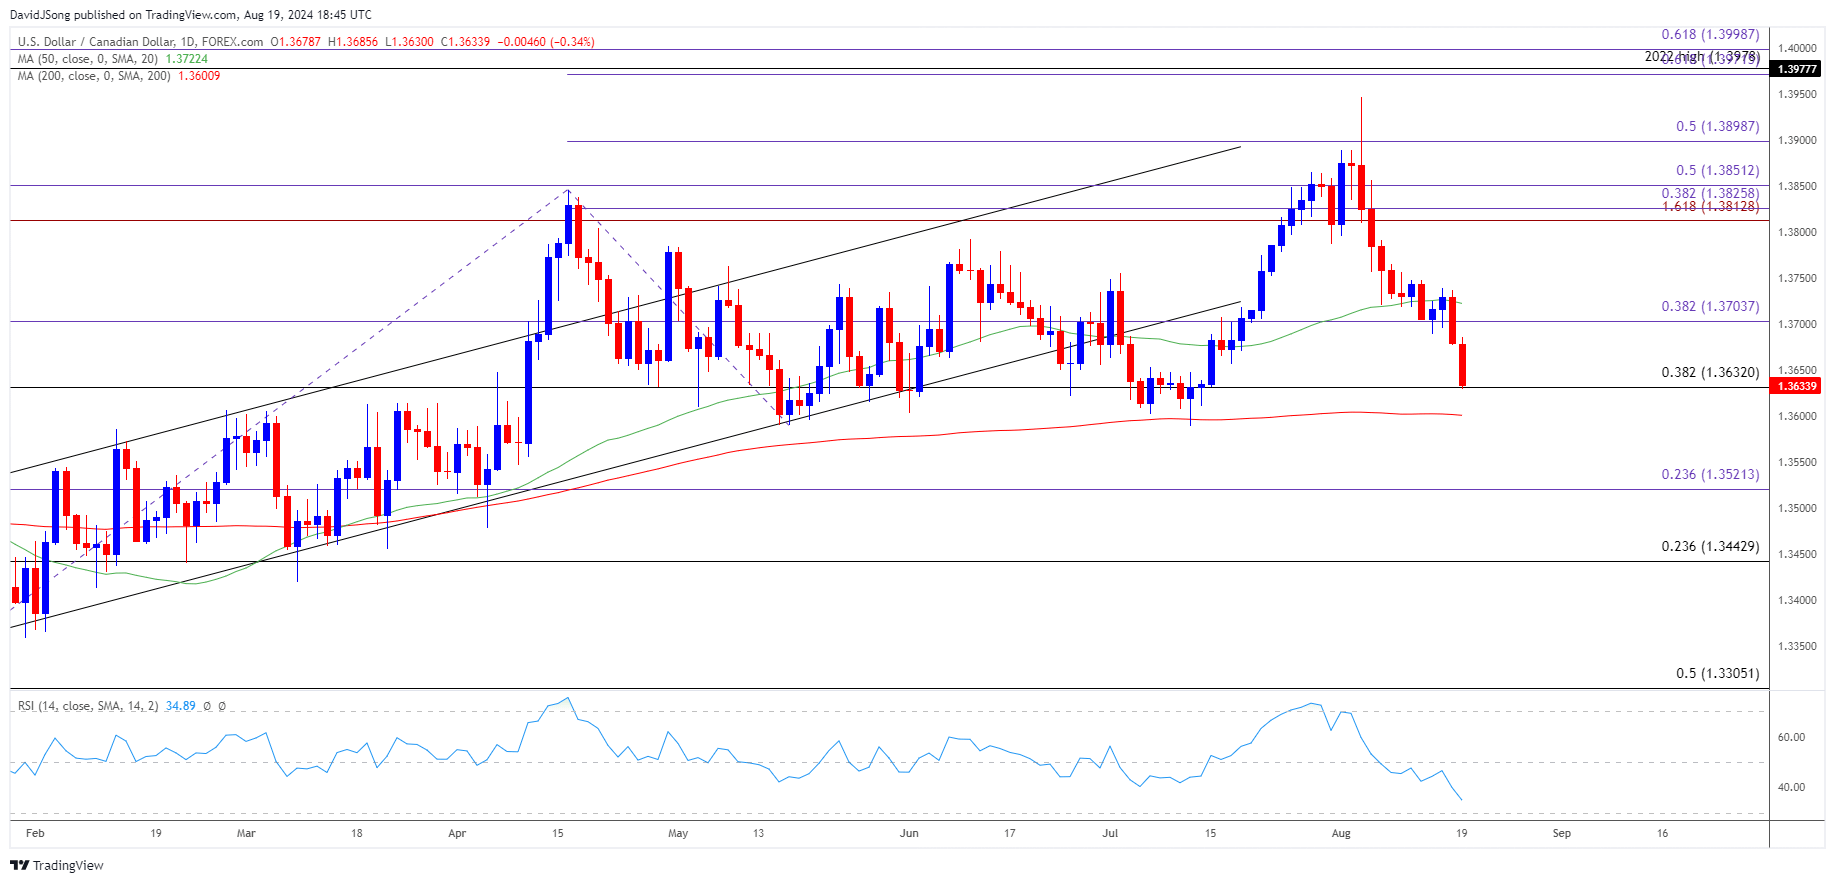Click the 2022 high label
The image size is (1835, 883).
pyautogui.click(x=1702, y=57)
